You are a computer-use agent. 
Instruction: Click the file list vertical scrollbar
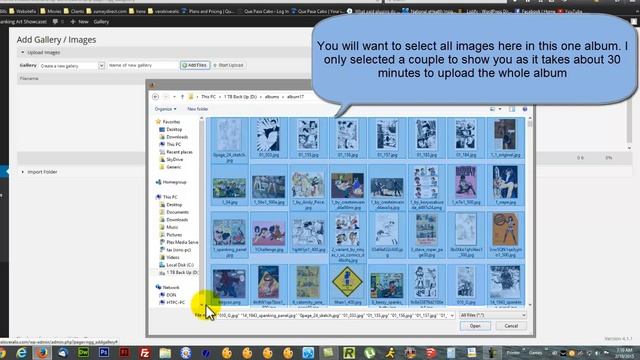pos(530,211)
